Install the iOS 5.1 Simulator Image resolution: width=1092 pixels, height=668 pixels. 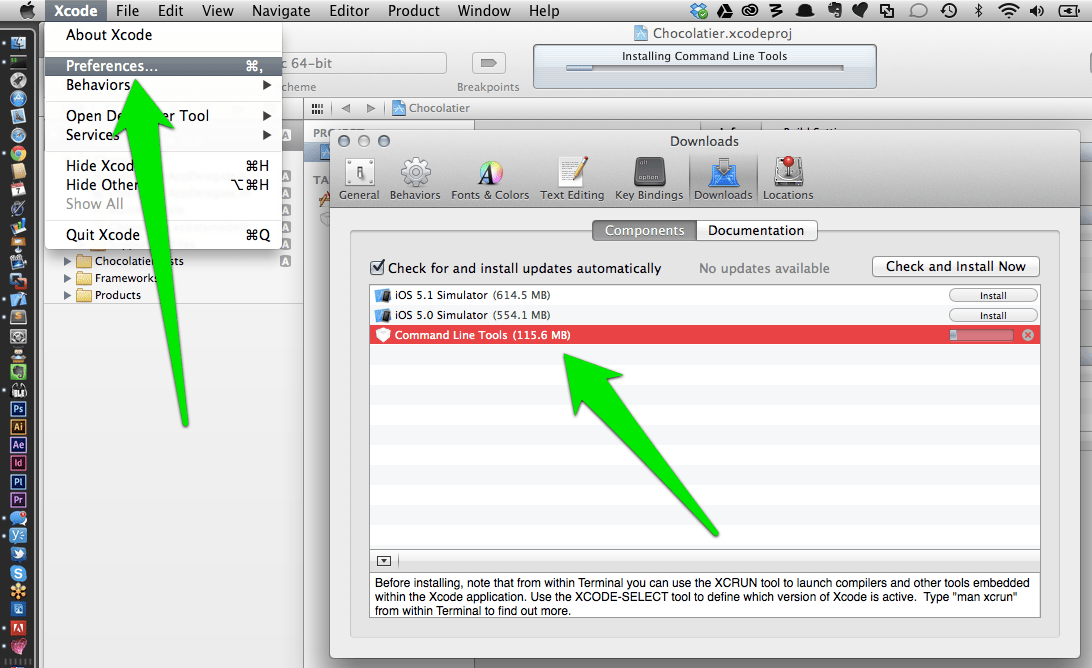point(993,295)
